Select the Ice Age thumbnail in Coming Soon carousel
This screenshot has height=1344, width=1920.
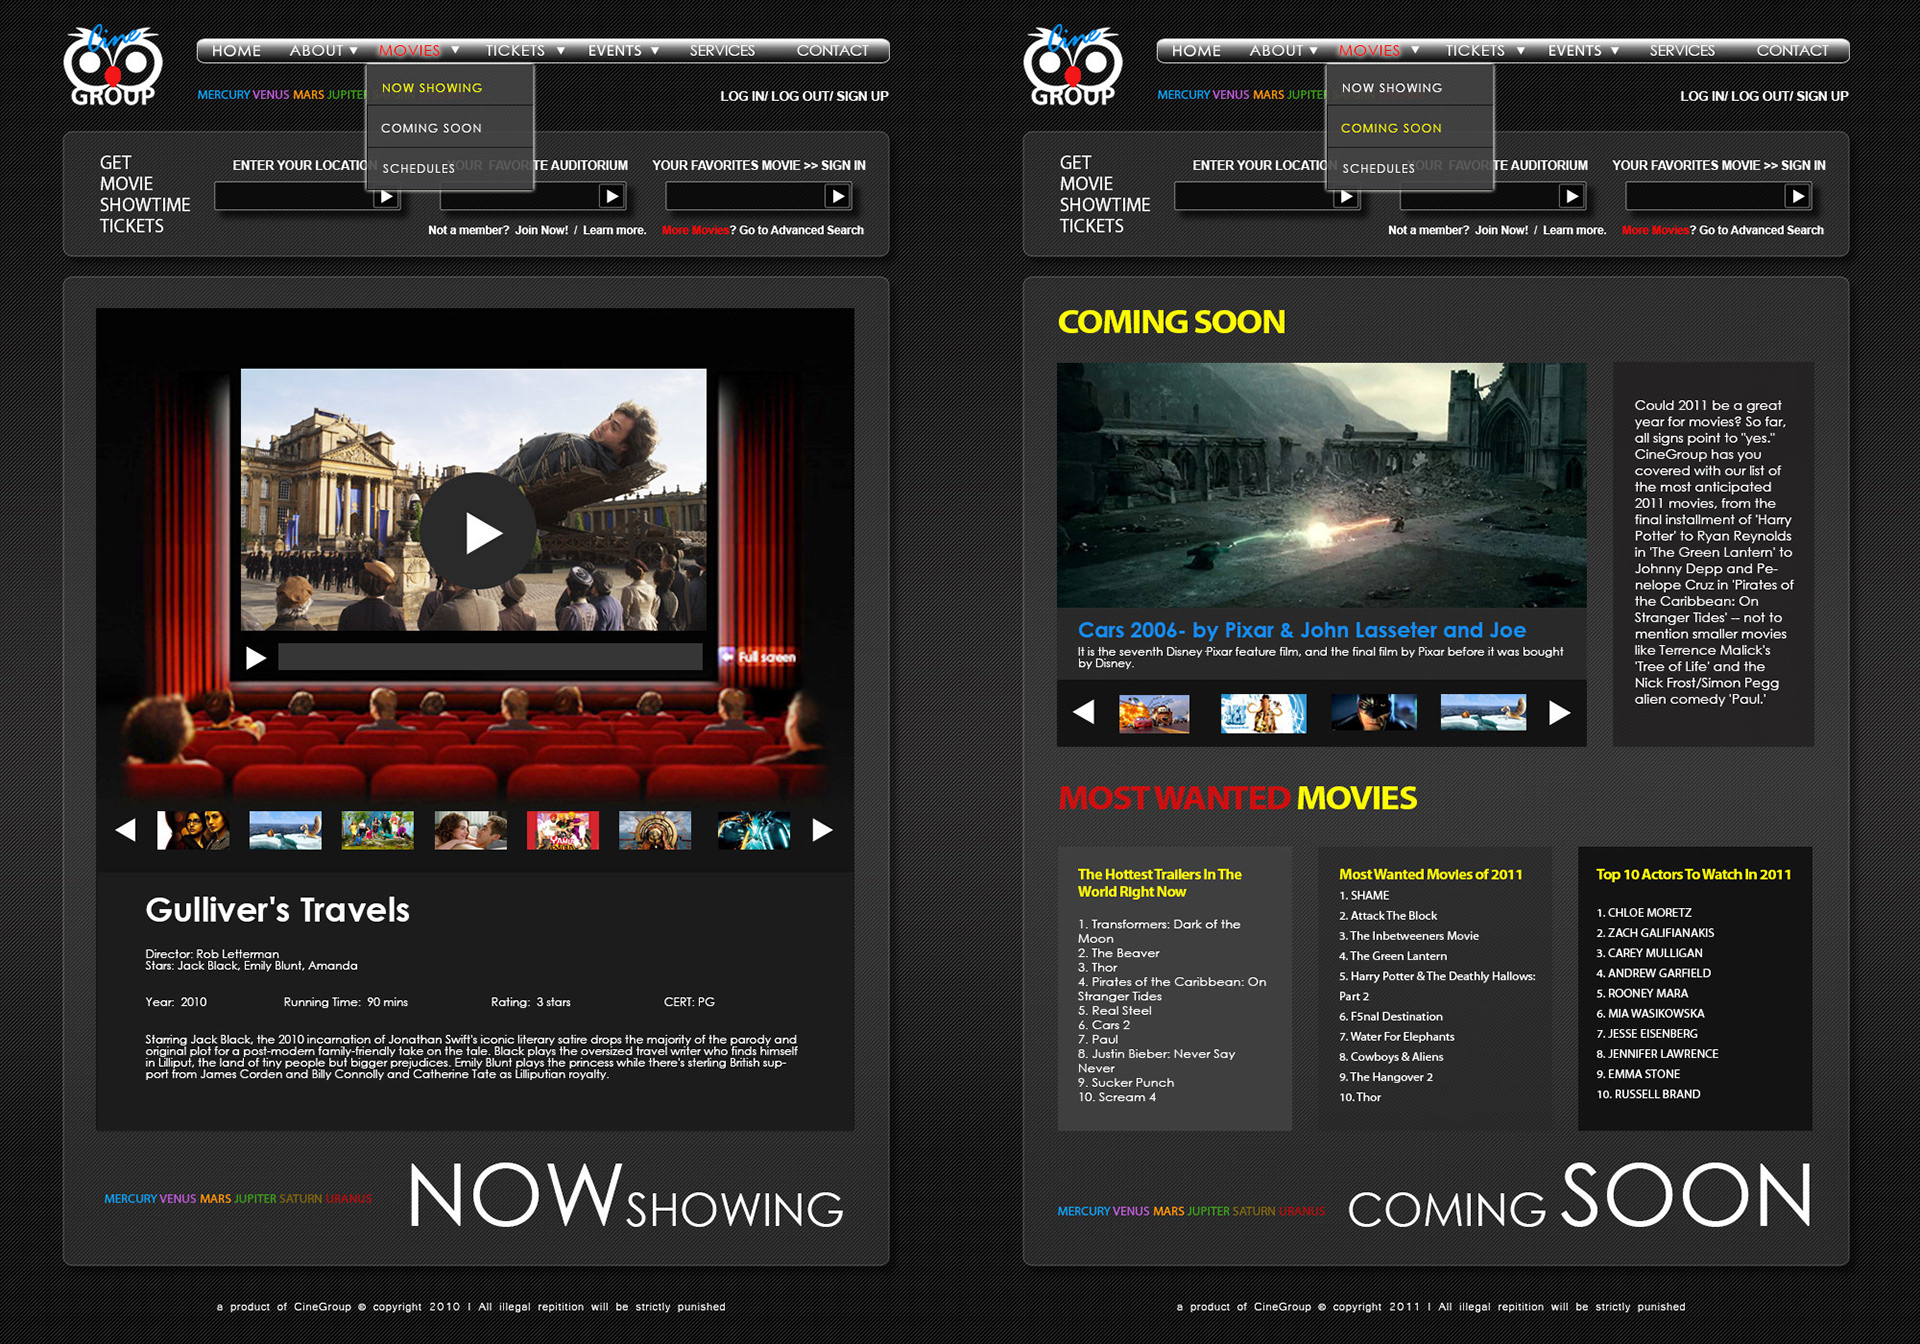pyautogui.click(x=1263, y=713)
